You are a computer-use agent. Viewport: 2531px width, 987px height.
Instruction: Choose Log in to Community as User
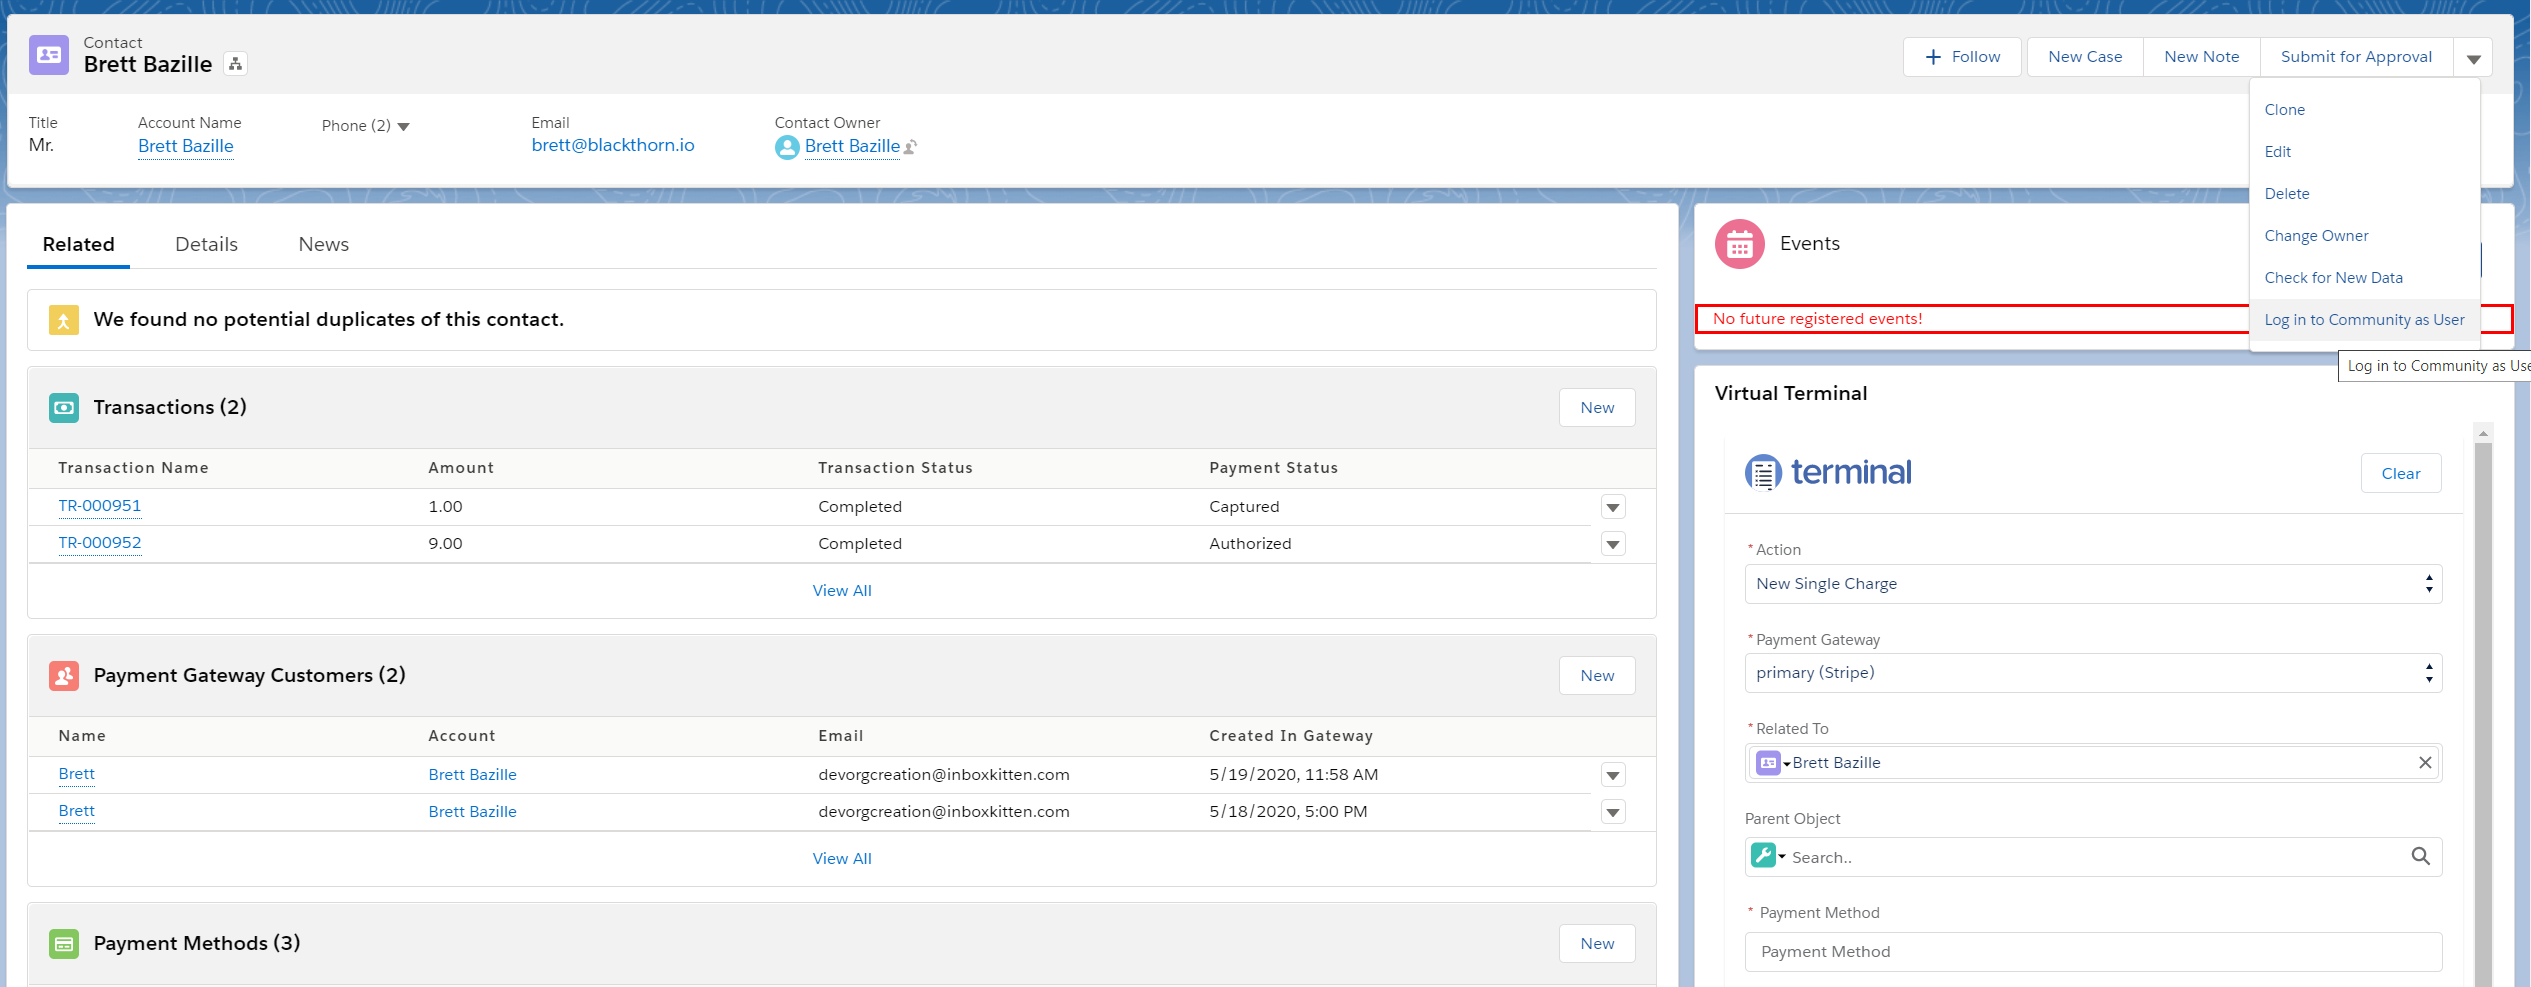(2364, 320)
